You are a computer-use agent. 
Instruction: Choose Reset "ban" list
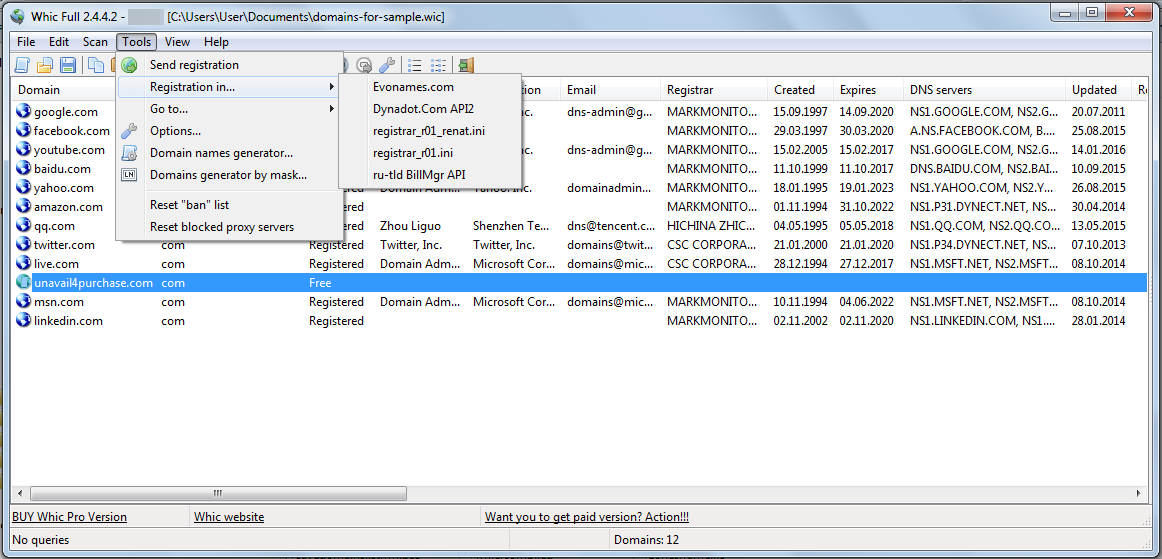pyautogui.click(x=189, y=205)
